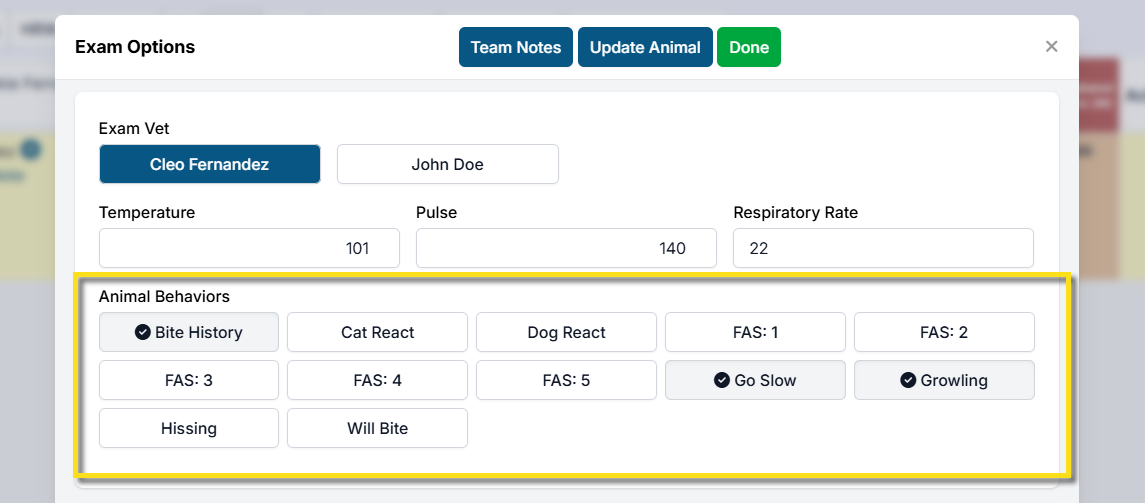Select Cleo Fernandez as exam vet

pos(209,164)
